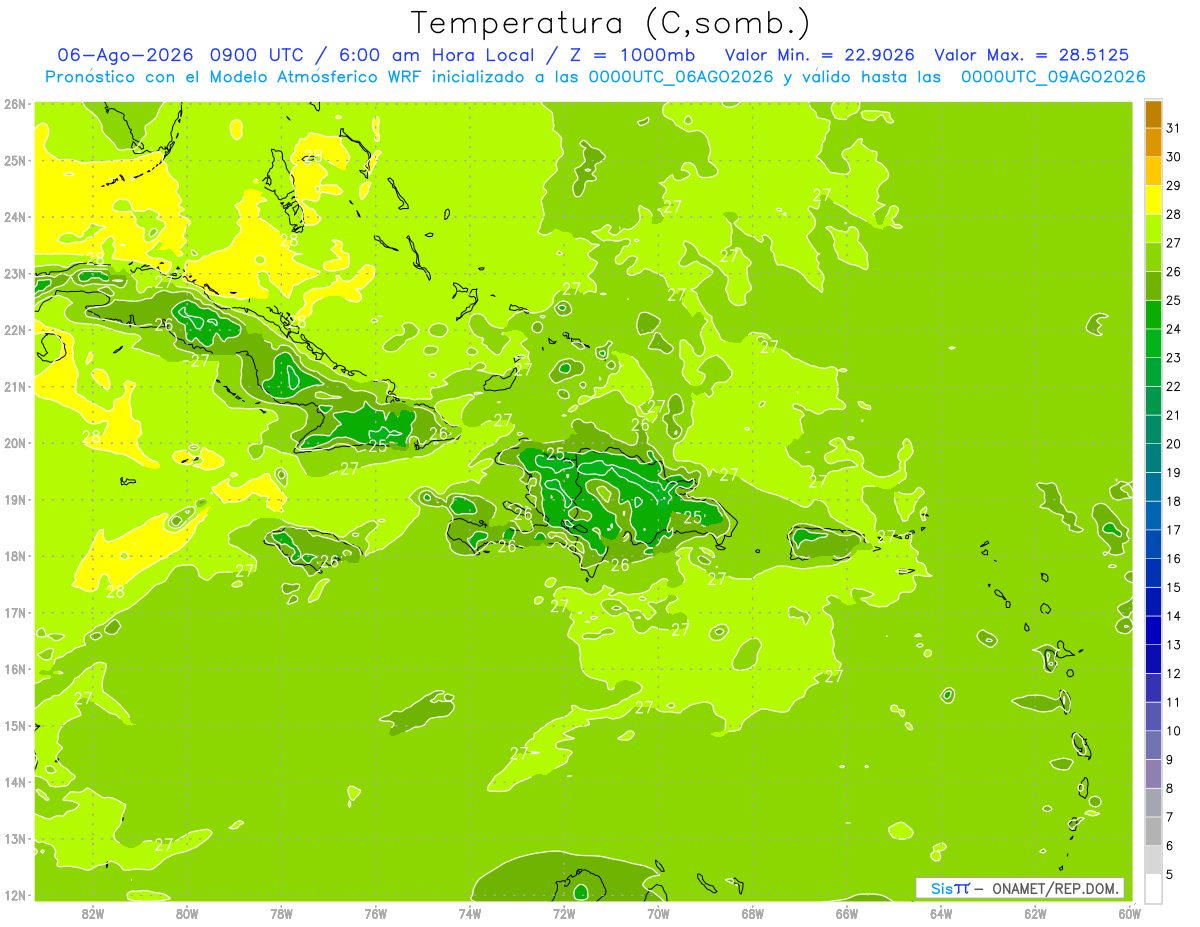
Task: Click the latitude axis label "17N"
Action: [x=15, y=613]
